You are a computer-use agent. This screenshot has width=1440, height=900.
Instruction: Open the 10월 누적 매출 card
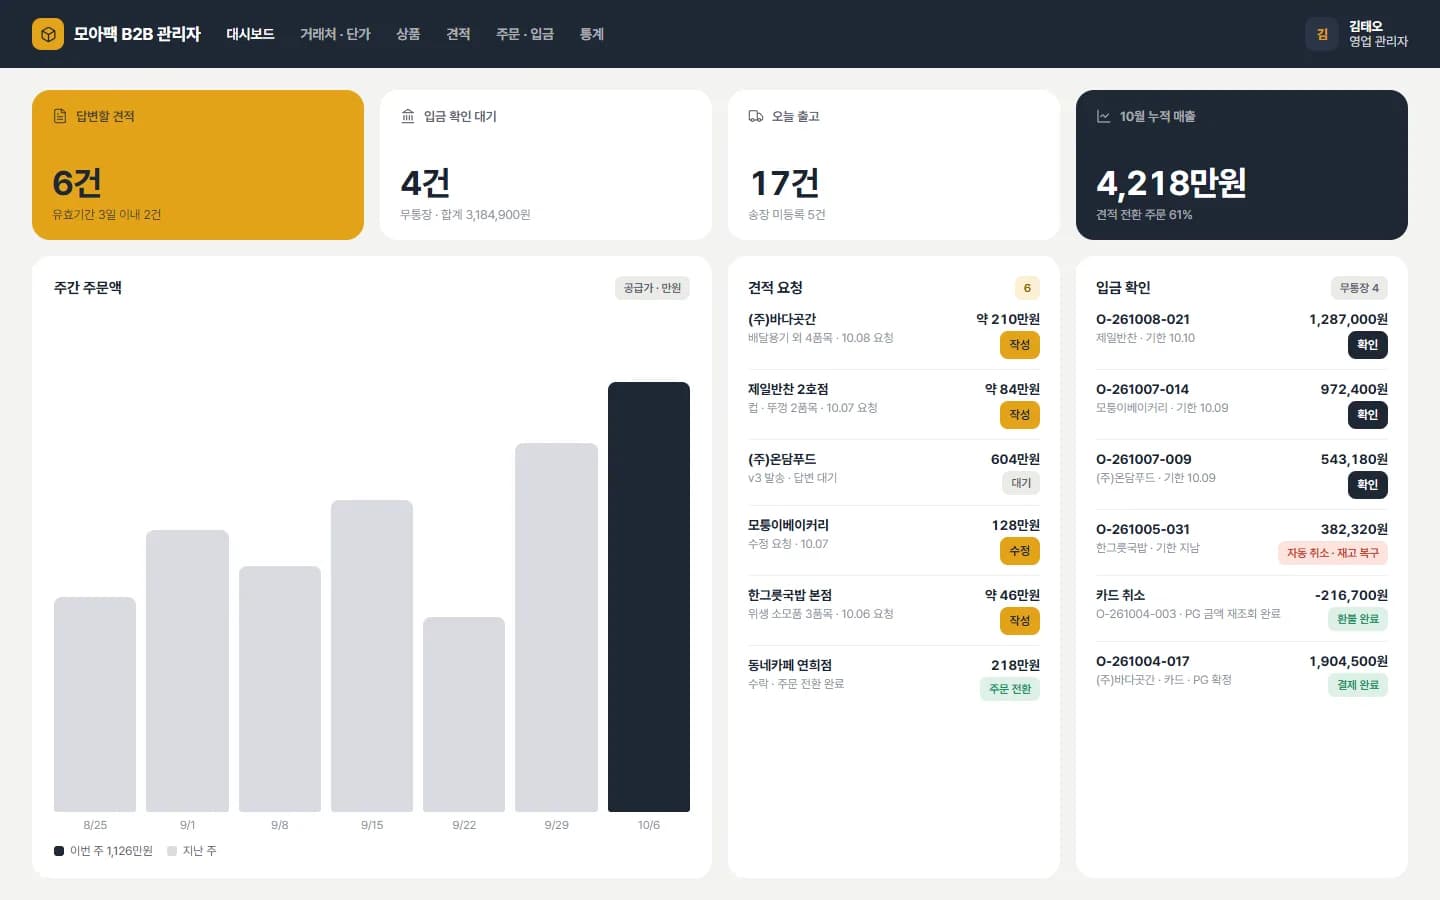tap(1242, 165)
